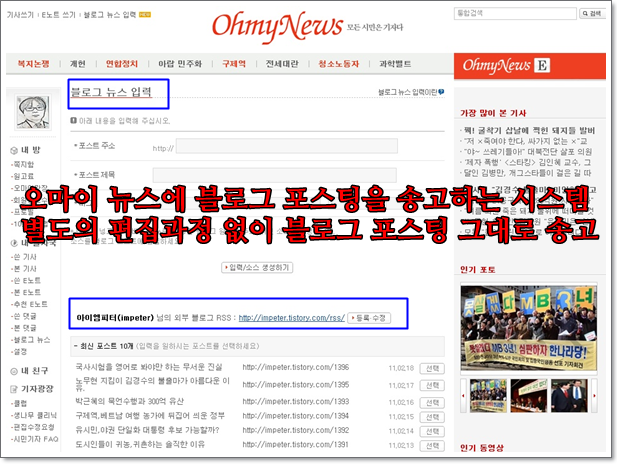This screenshot has height=464, width=618.
Task: Click the 블로그 뉴스 입력이란 help link
Action: pyautogui.click(x=408, y=92)
